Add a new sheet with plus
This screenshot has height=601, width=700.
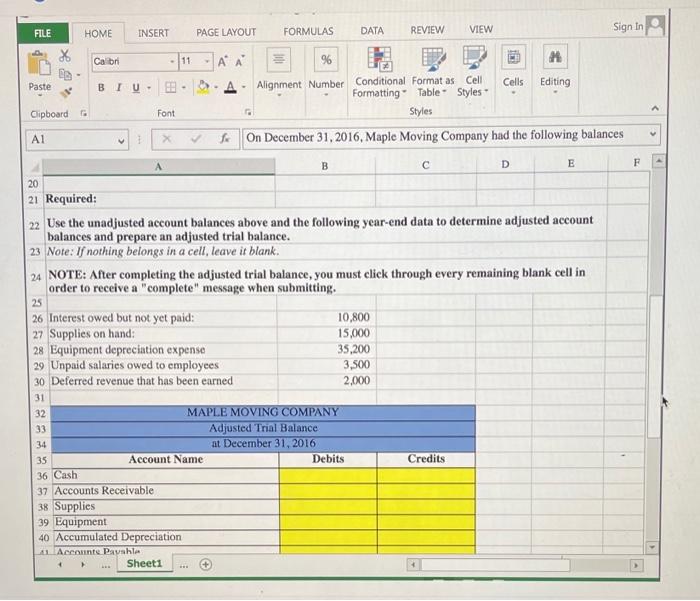click(x=205, y=564)
